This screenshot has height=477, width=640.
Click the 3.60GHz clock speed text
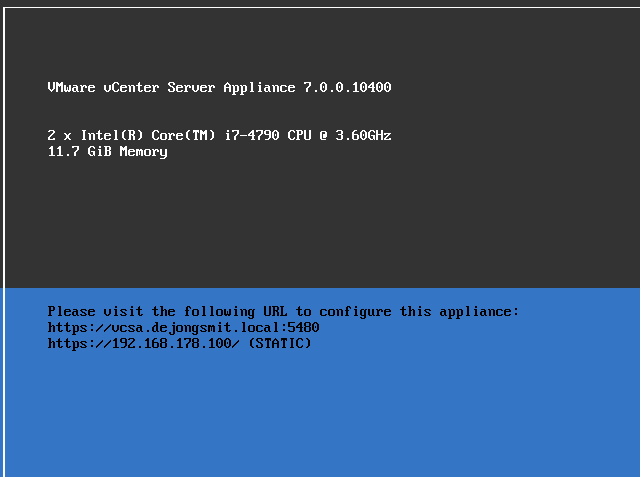tap(363, 135)
